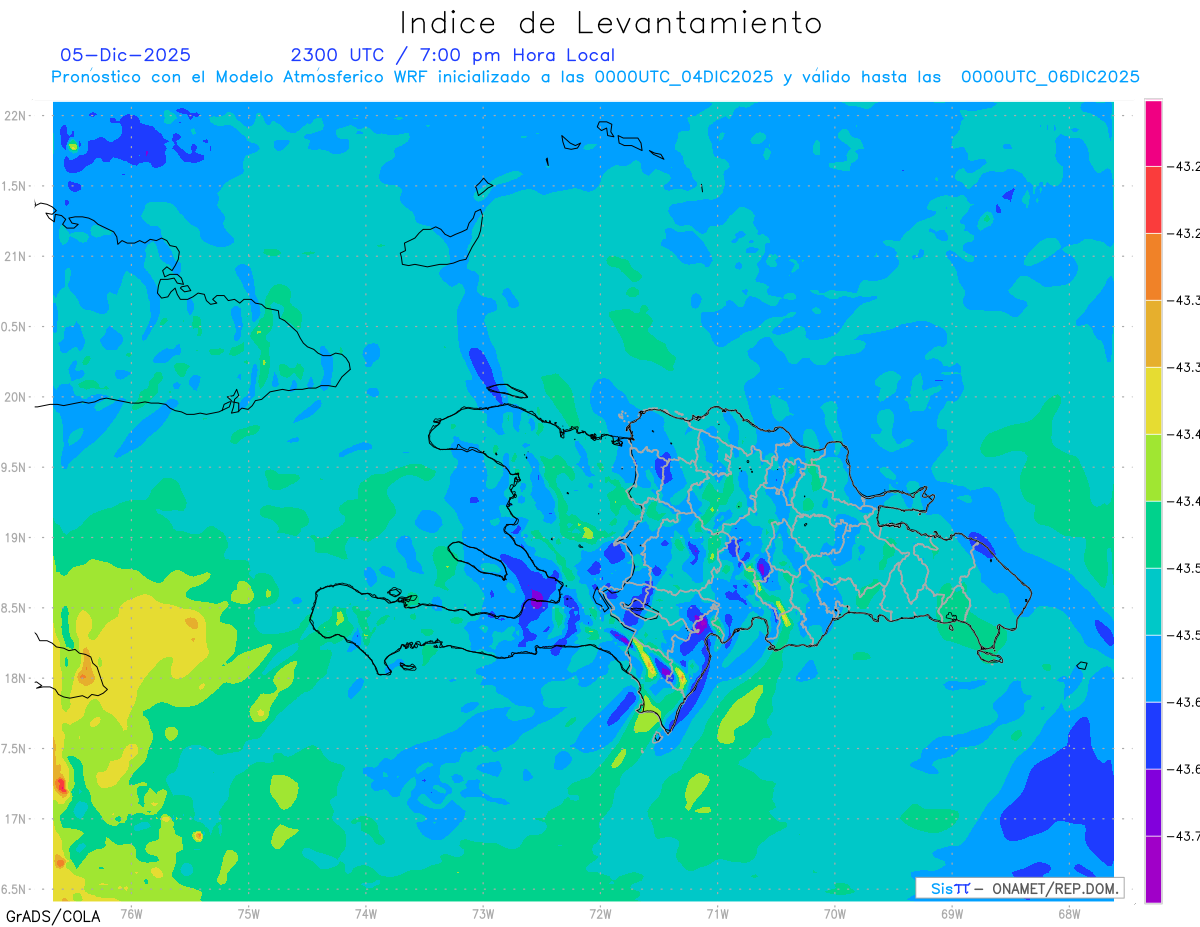Click the '70W' longitude label
Image resolution: width=1200 pixels, height=927 pixels.
click(834, 913)
